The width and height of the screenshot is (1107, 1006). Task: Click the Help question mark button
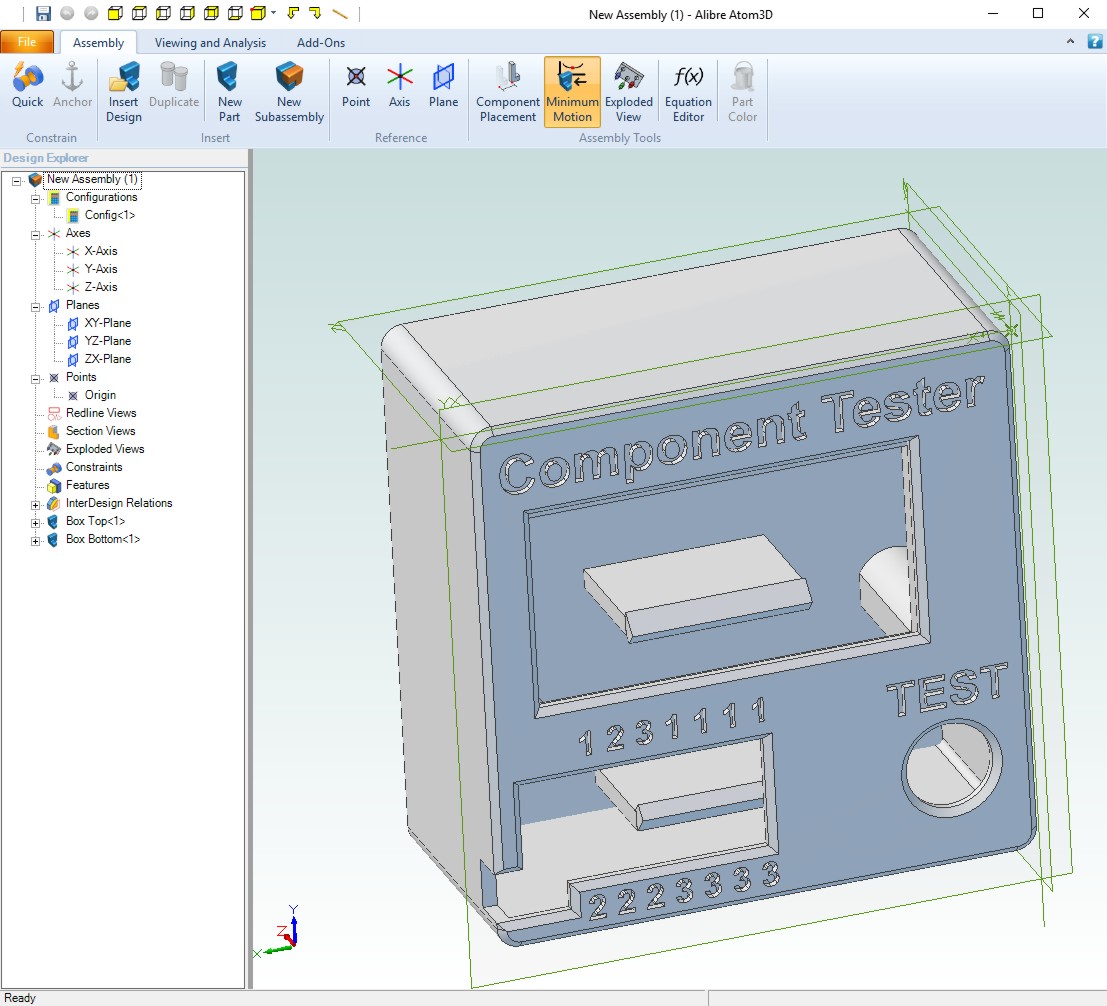pos(1093,42)
